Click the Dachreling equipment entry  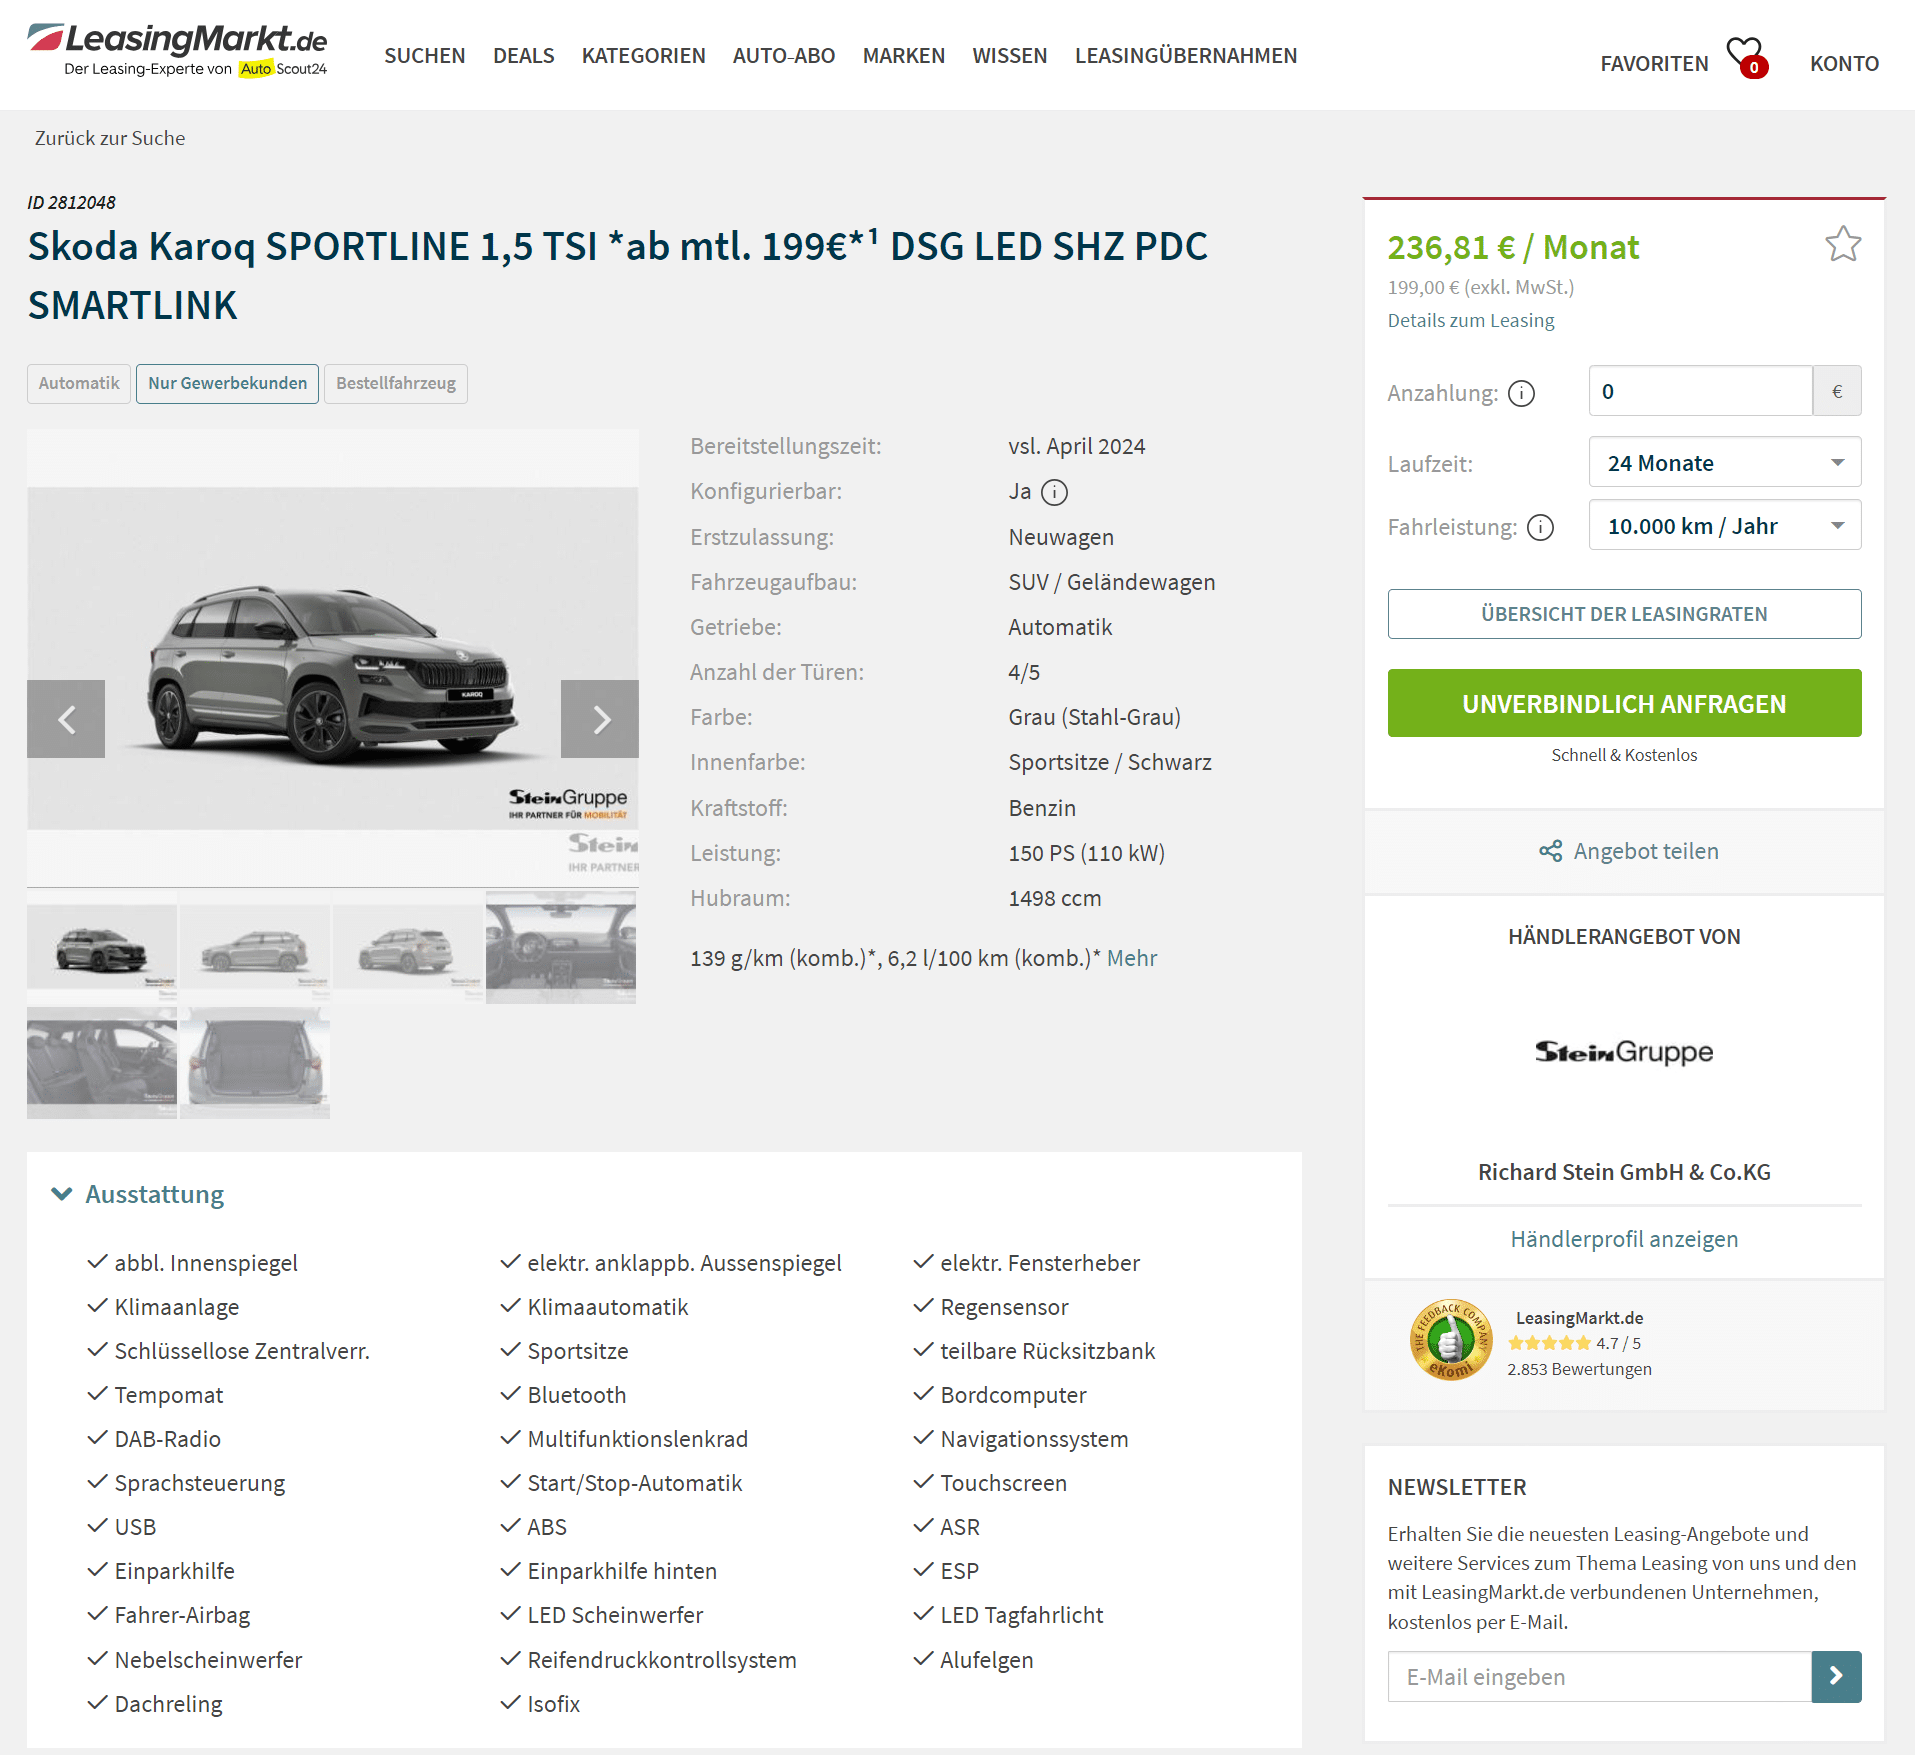pos(168,1704)
